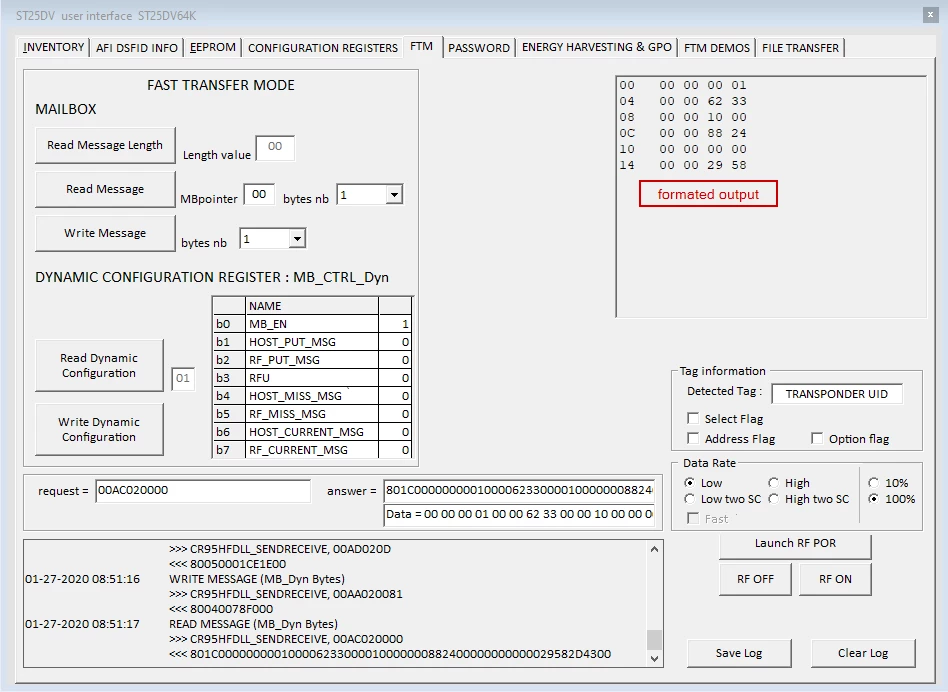The height and width of the screenshot is (692, 948).
Task: Select the High data rate radio button
Action: point(773,483)
